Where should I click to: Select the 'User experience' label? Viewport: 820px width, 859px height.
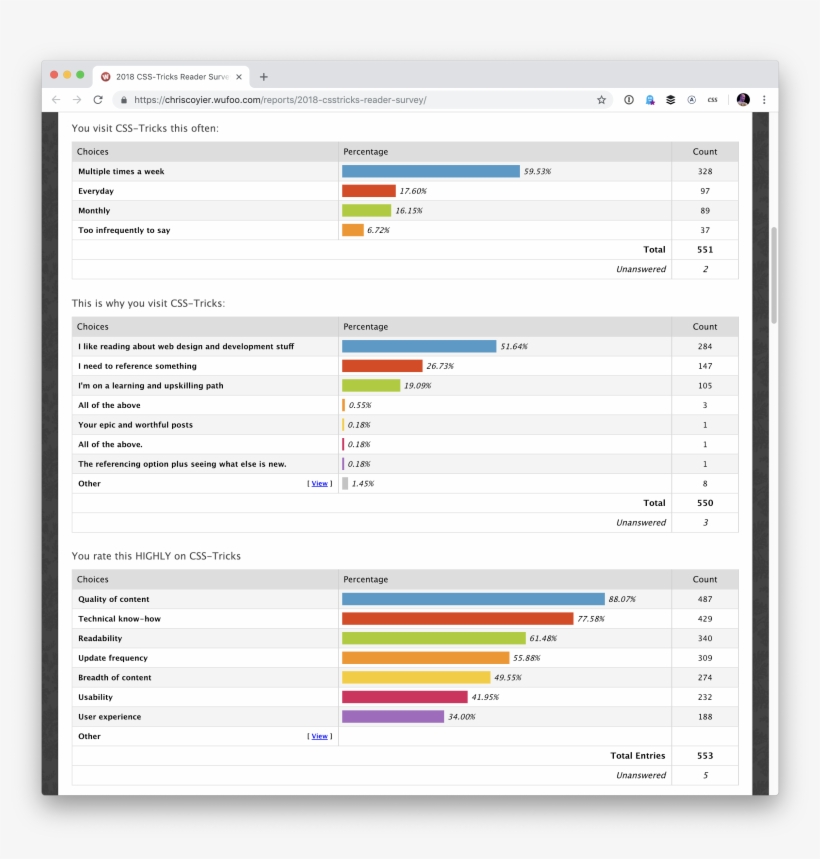pyautogui.click(x=110, y=717)
